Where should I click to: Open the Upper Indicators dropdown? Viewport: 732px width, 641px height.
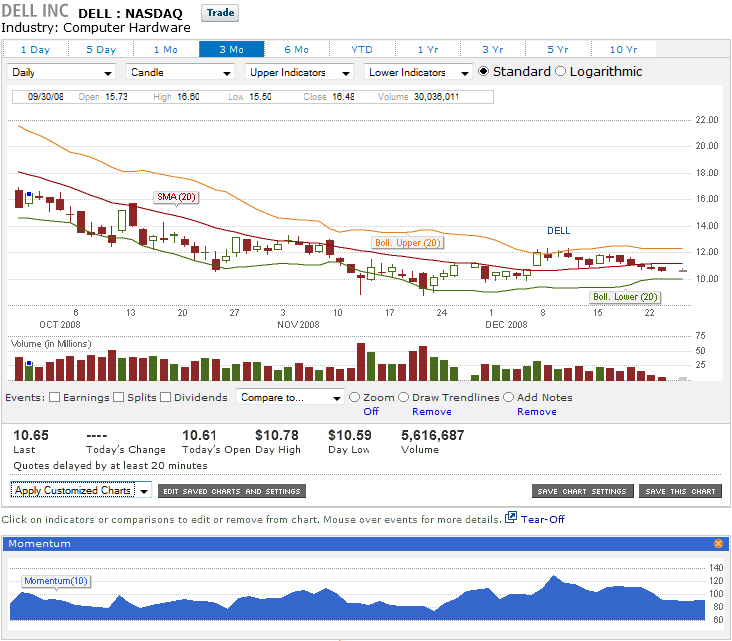(x=299, y=73)
